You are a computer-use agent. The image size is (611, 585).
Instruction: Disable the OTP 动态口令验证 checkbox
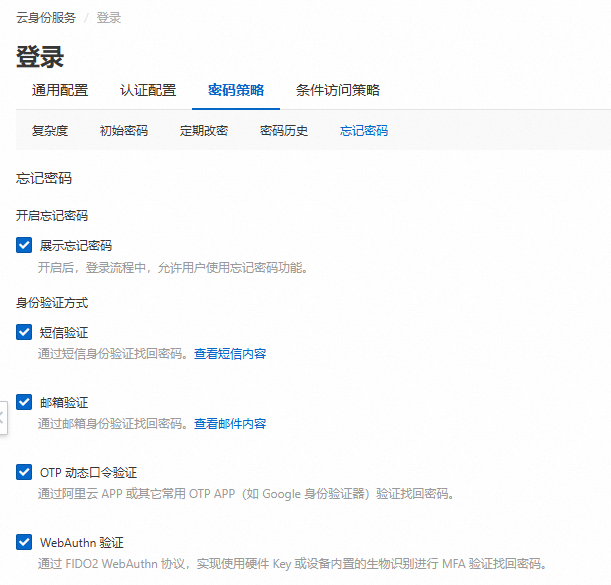coord(24,472)
